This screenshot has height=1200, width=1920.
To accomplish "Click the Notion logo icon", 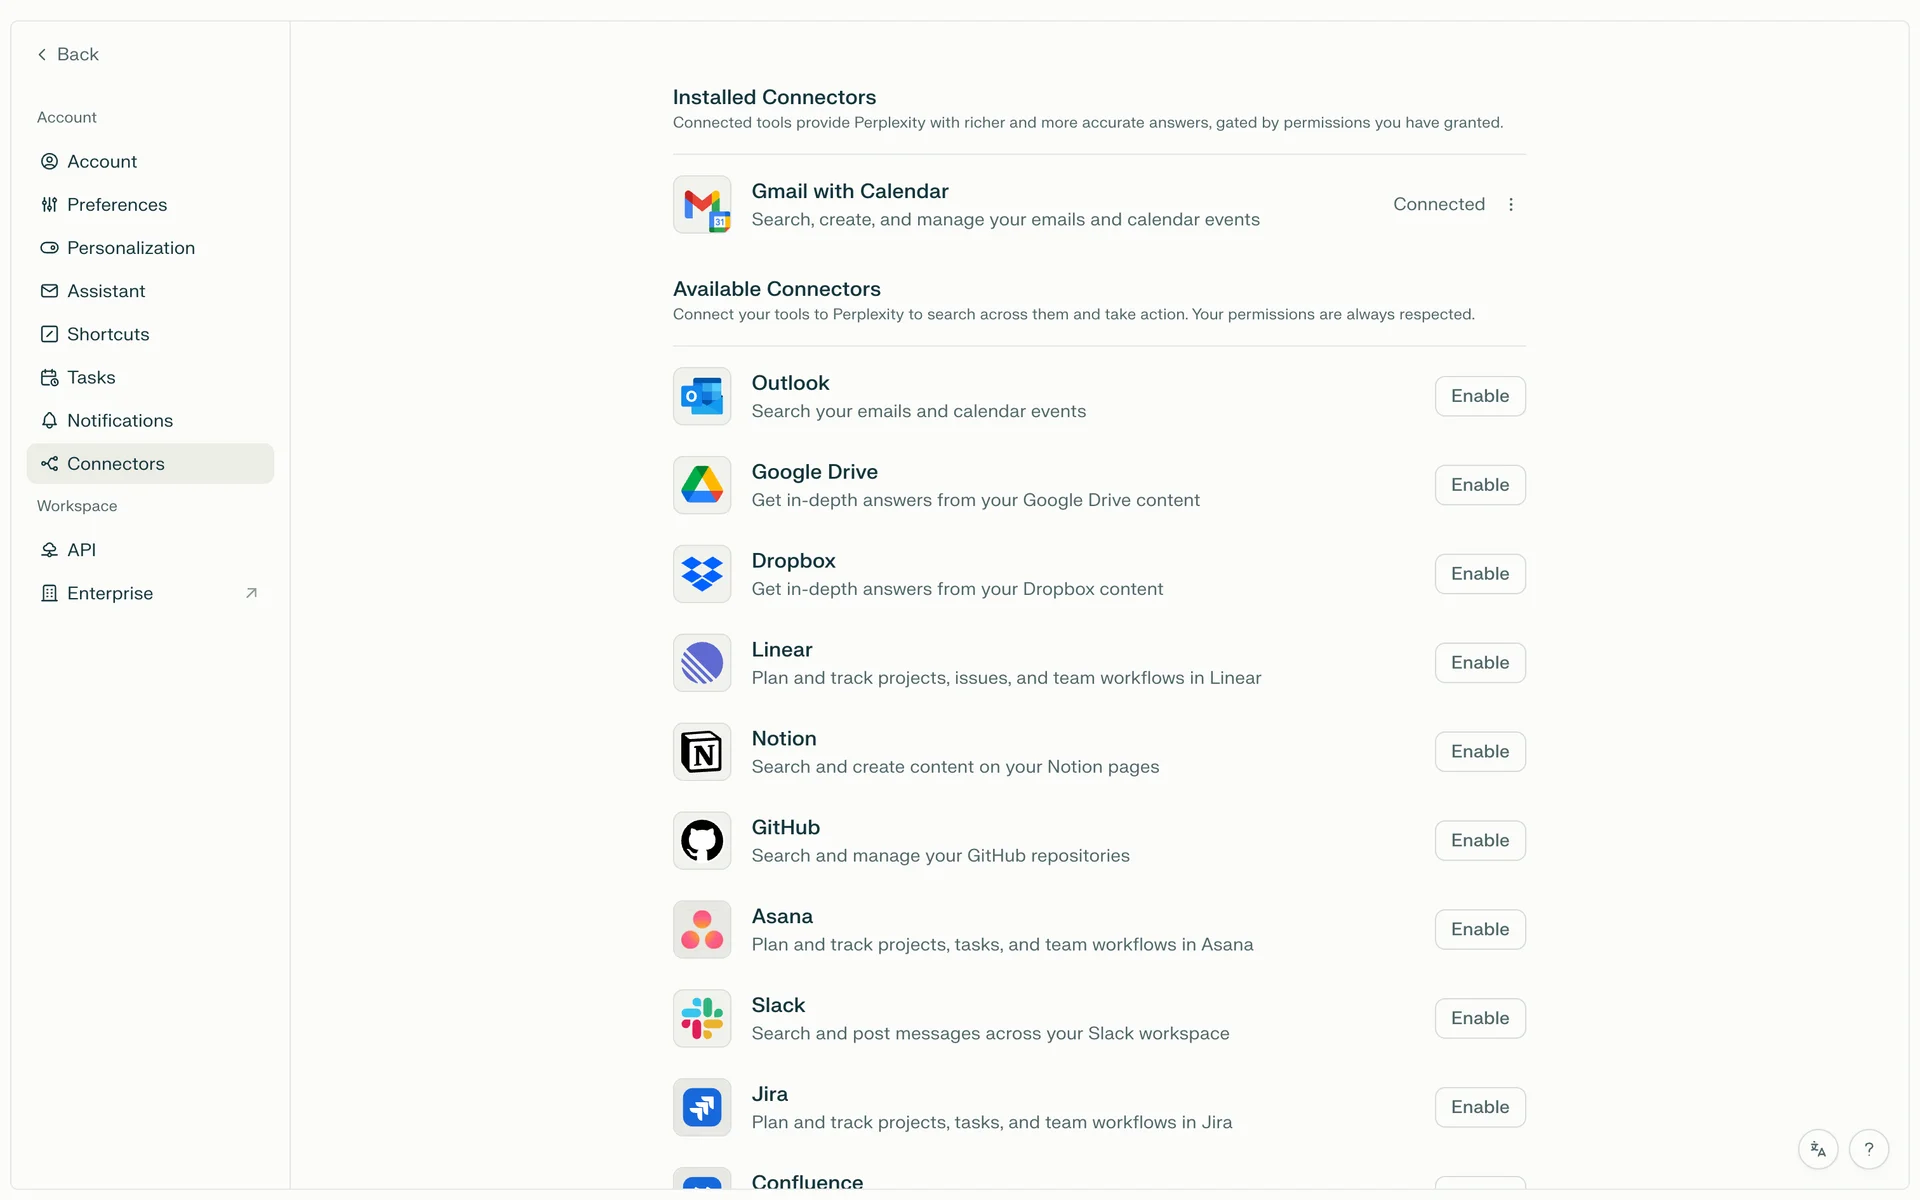I will [x=702, y=752].
